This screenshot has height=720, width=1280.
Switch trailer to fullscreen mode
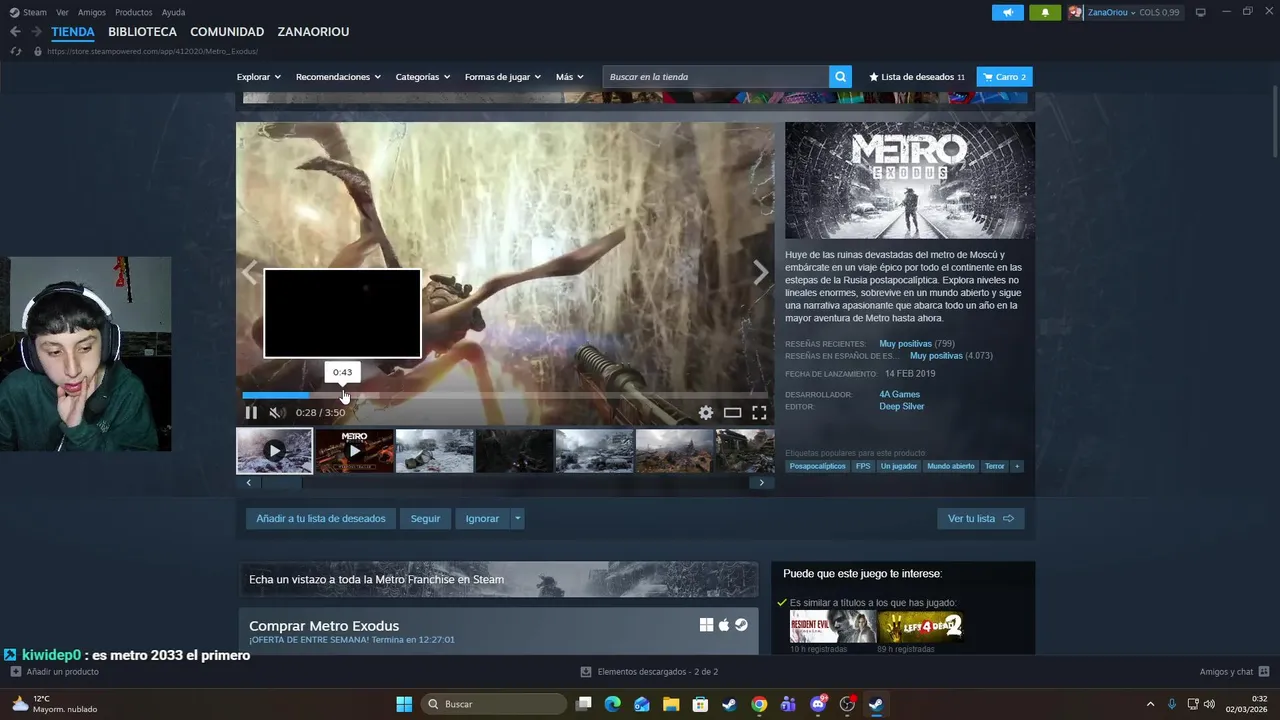[x=759, y=412]
